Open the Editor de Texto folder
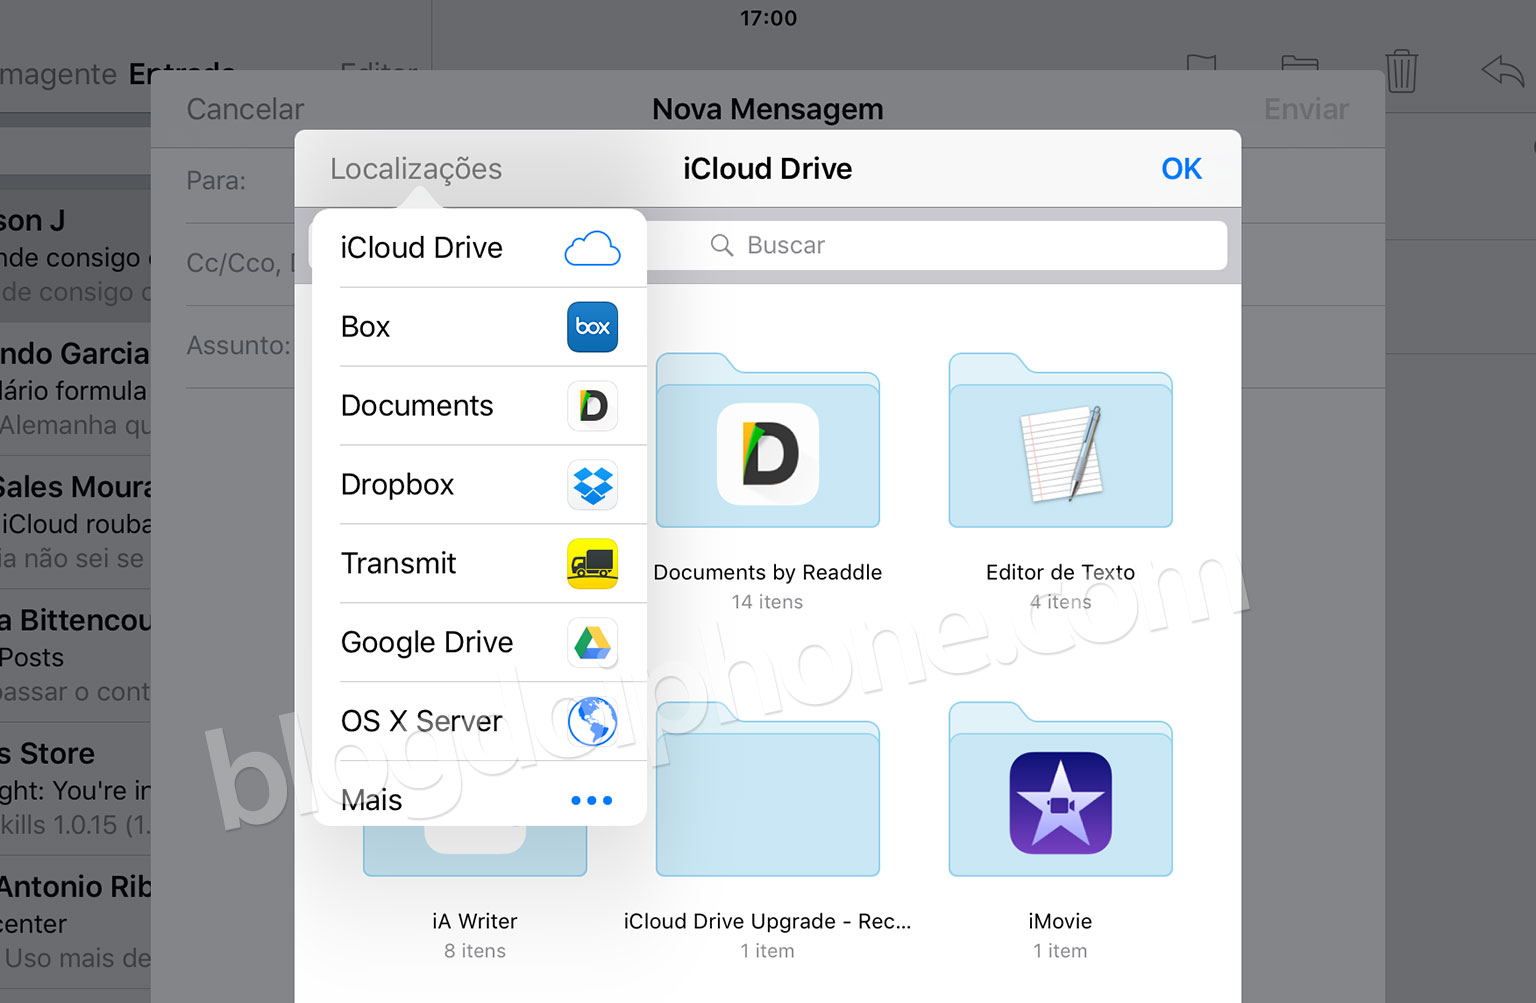1536x1003 pixels. pyautogui.click(x=1060, y=440)
